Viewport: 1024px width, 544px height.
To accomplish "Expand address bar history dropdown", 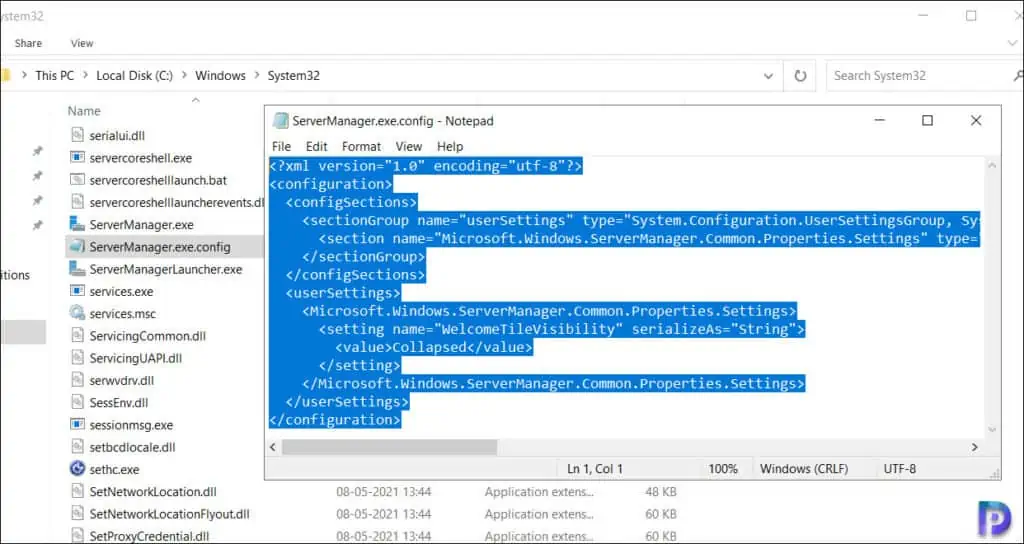I will click(769, 76).
